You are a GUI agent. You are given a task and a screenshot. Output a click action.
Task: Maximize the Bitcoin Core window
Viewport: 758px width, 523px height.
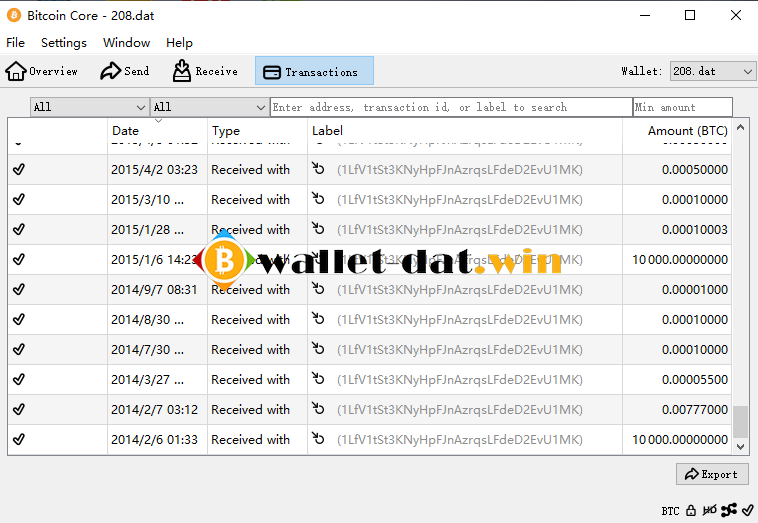pos(690,15)
